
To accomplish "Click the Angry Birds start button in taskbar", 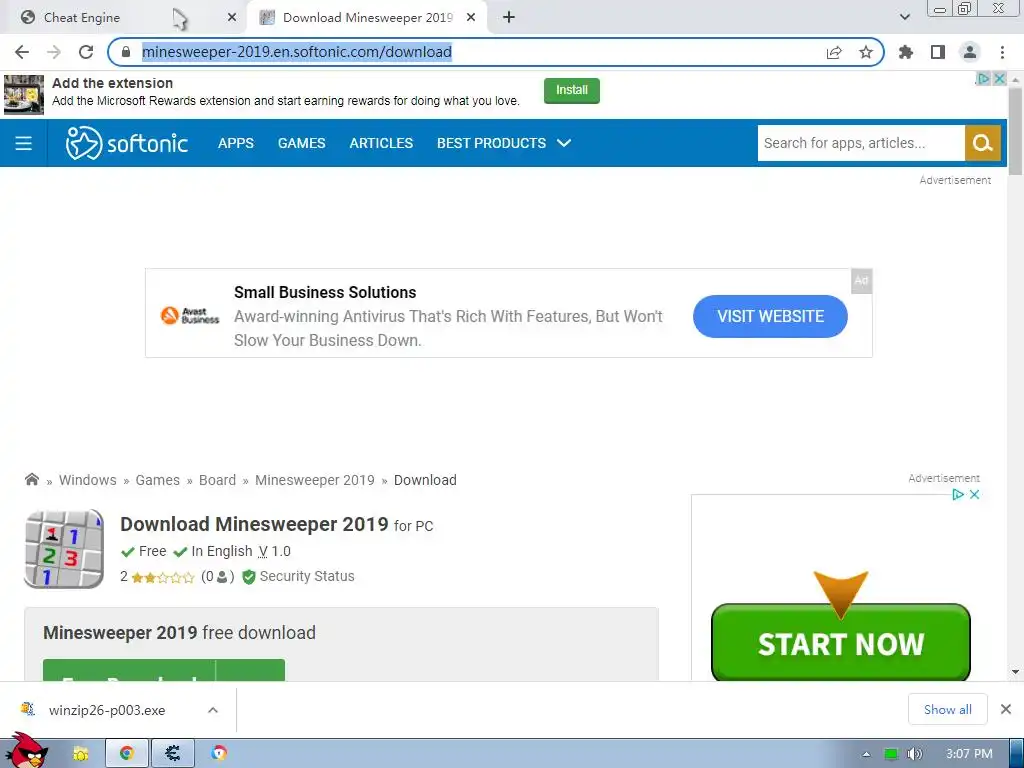I will [x=26, y=751].
